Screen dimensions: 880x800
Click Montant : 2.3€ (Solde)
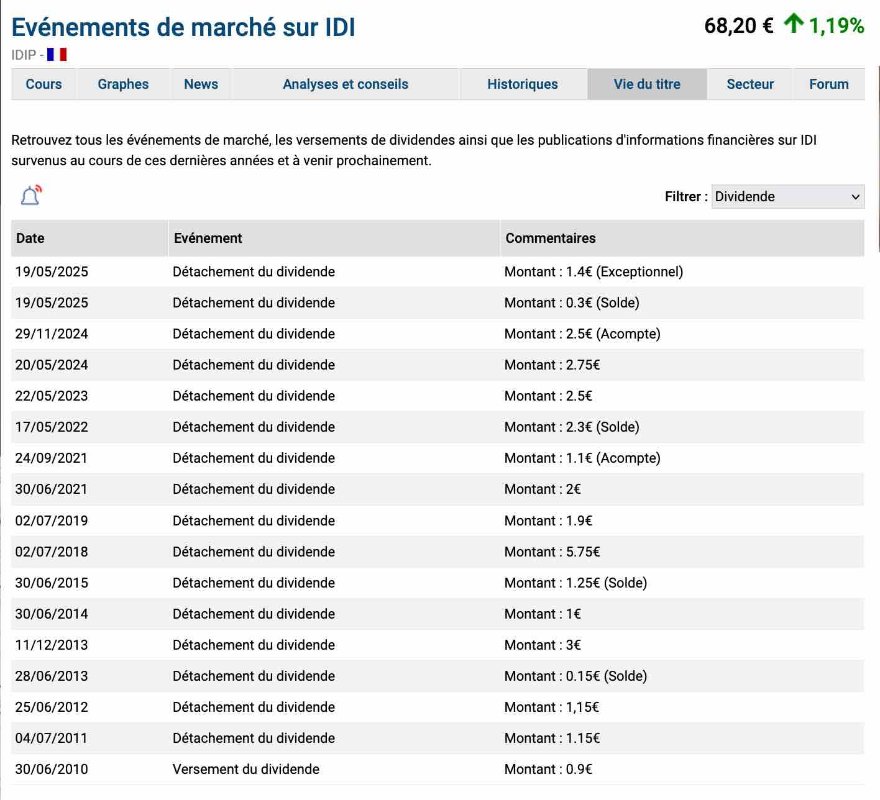pyautogui.click(x=572, y=427)
